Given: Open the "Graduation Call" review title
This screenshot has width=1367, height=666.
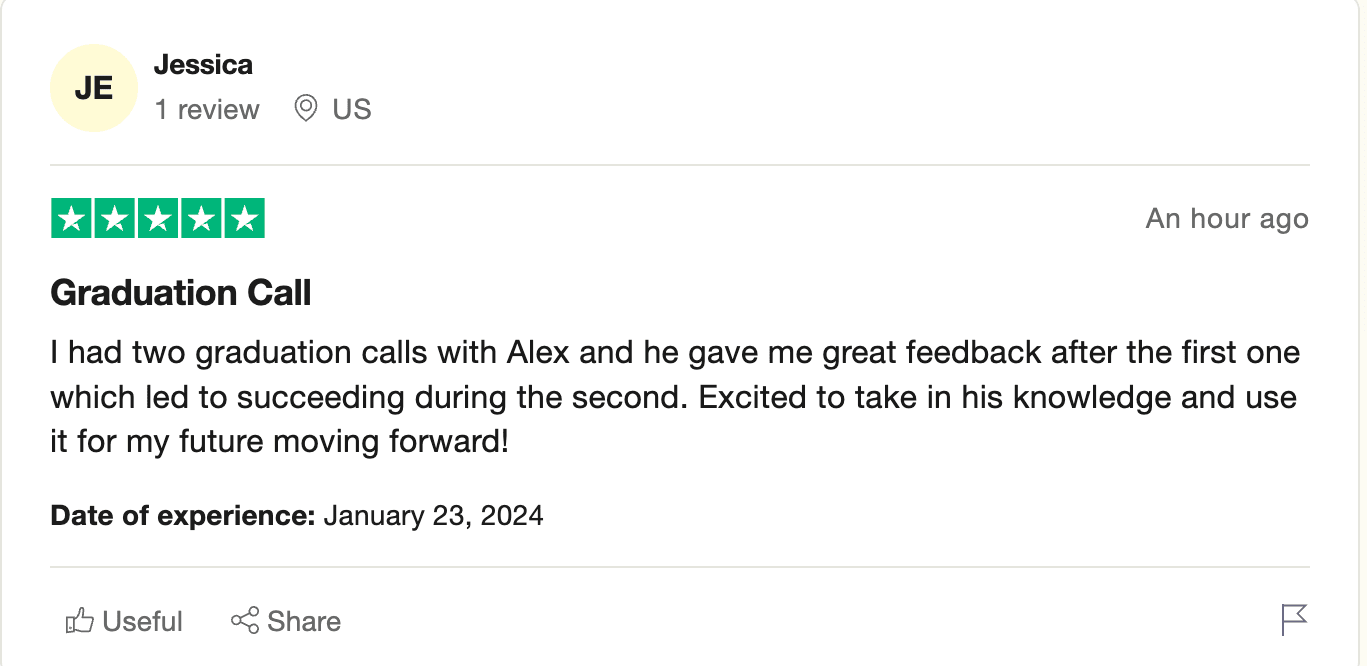Looking at the screenshot, I should (181, 293).
